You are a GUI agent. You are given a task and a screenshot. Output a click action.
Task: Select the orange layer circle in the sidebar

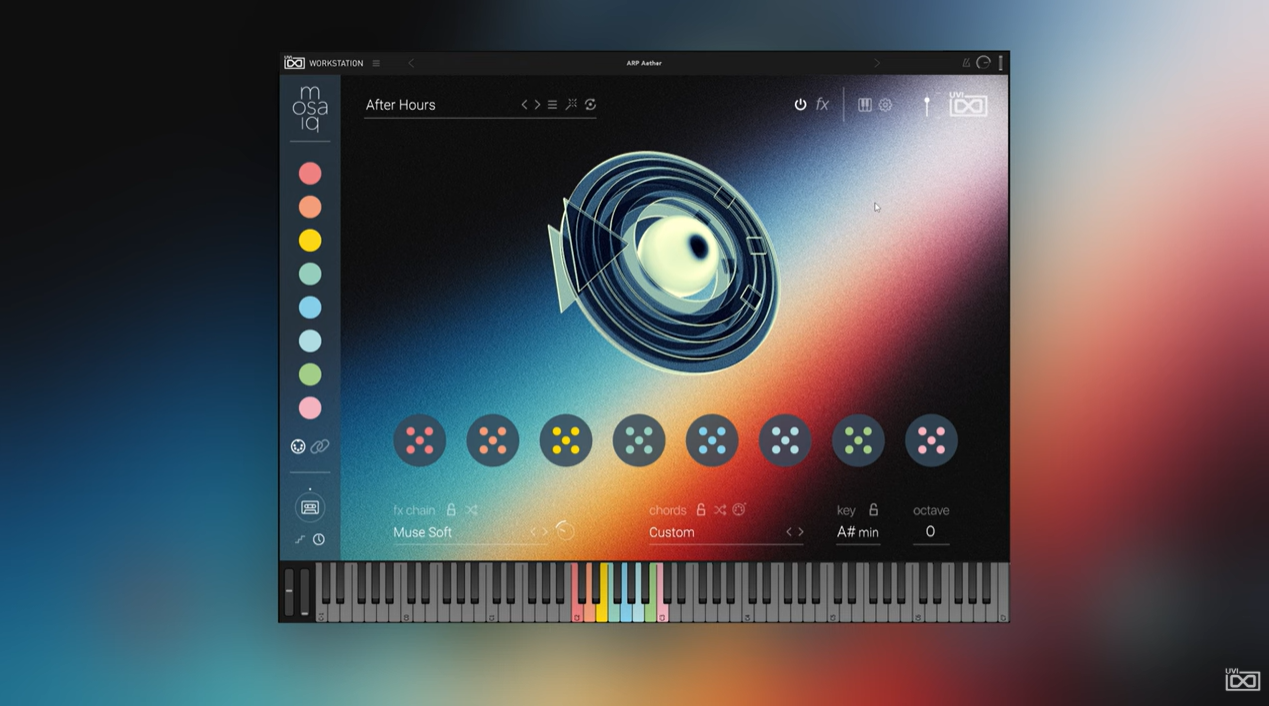[310, 207]
